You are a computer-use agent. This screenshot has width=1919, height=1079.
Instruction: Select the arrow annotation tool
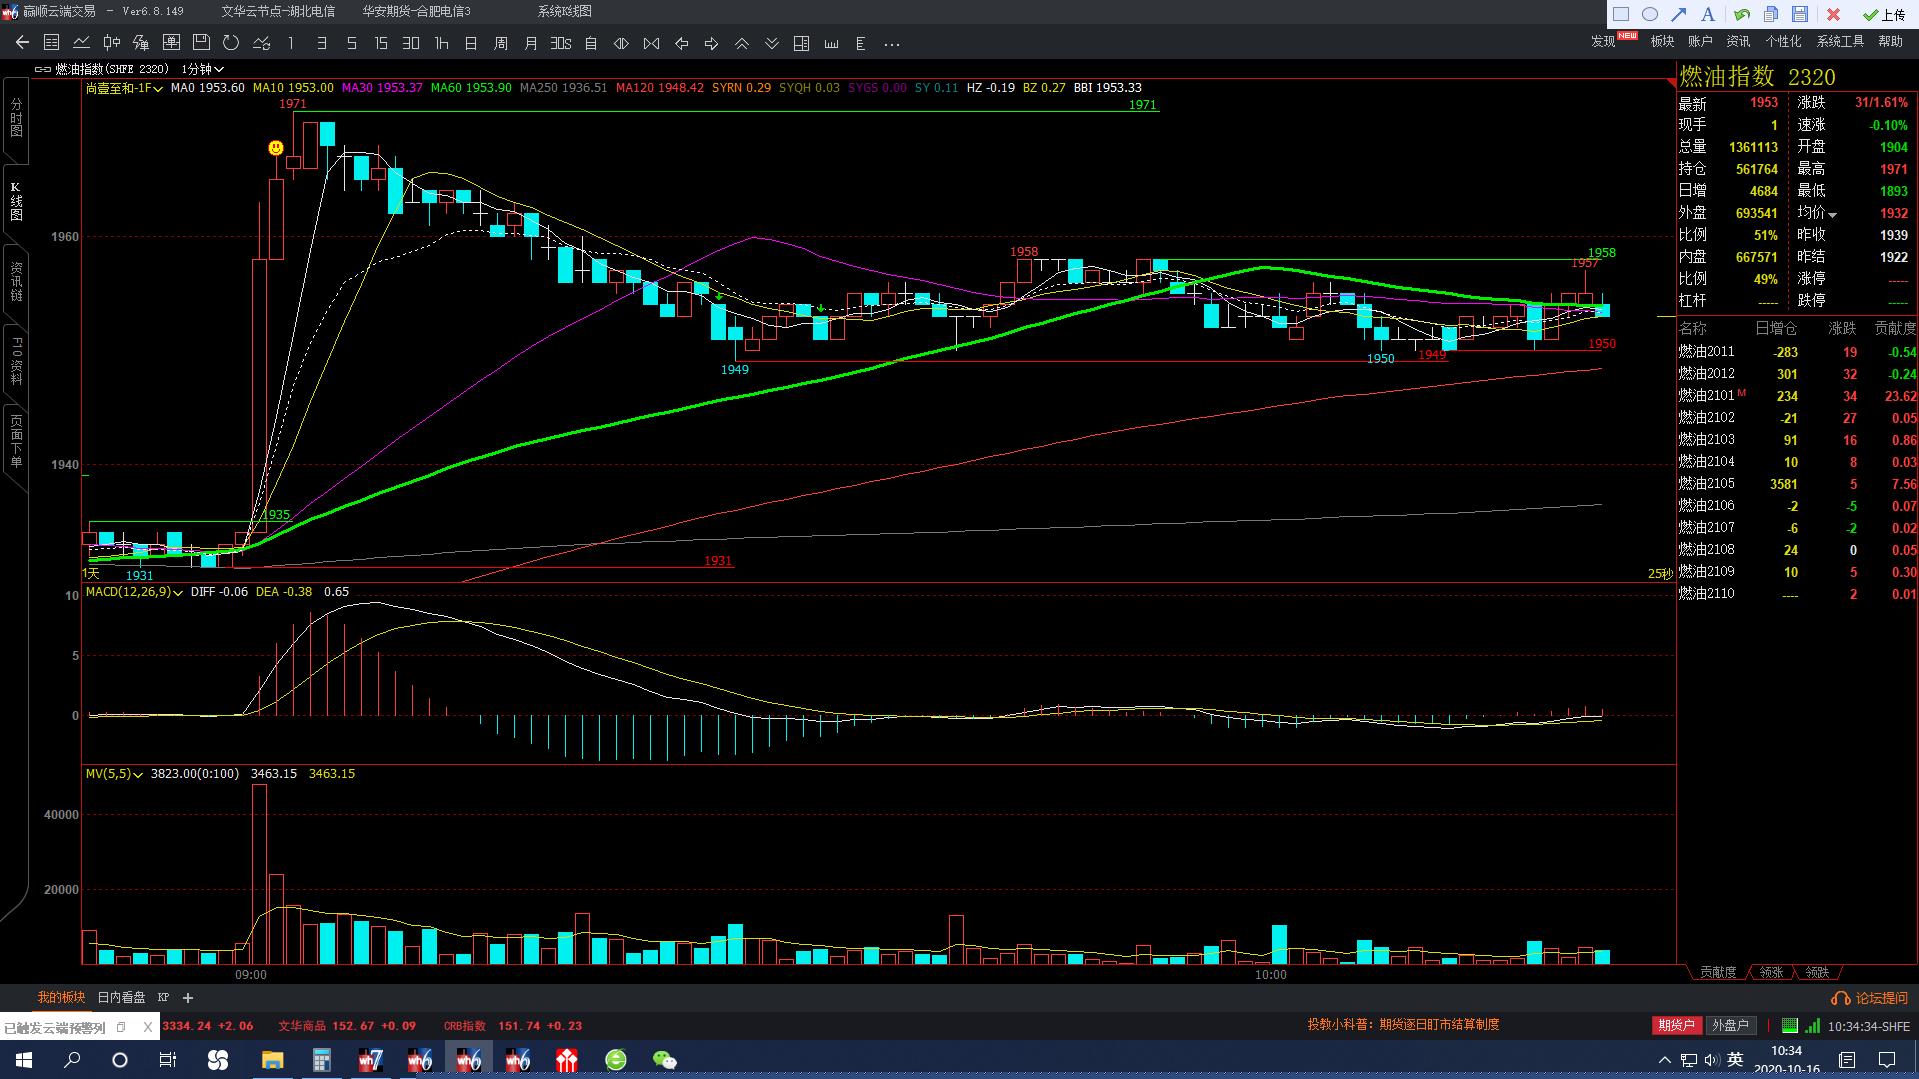1679,14
